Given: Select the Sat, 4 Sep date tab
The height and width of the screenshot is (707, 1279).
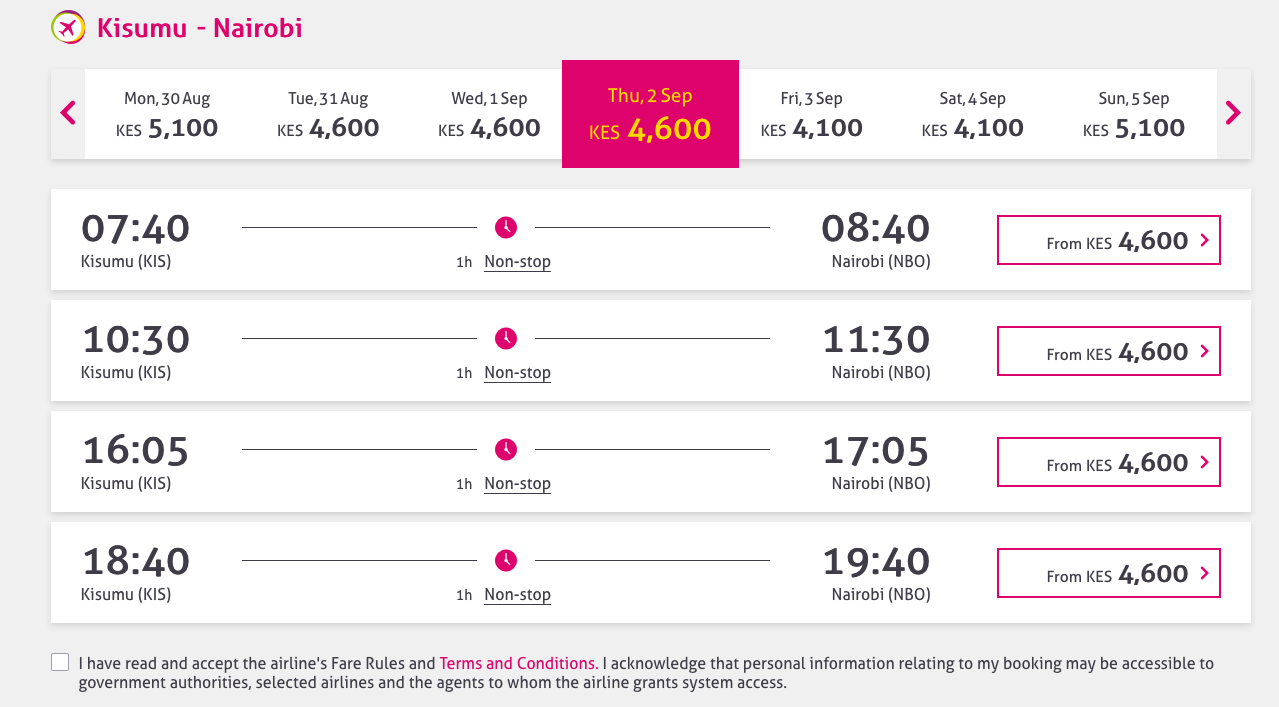Looking at the screenshot, I should point(972,113).
